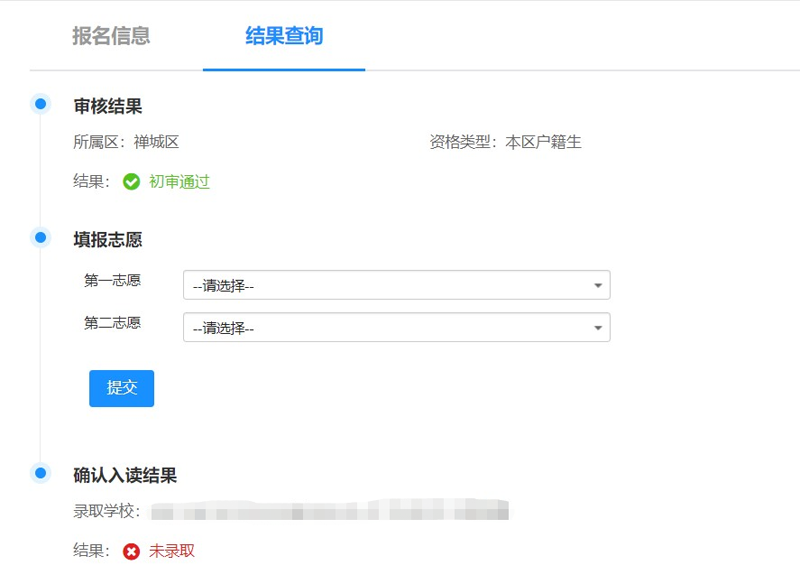The image size is (800, 584).
Task: Click the blue timeline dot beside 确认入读结果
Action: (41, 473)
